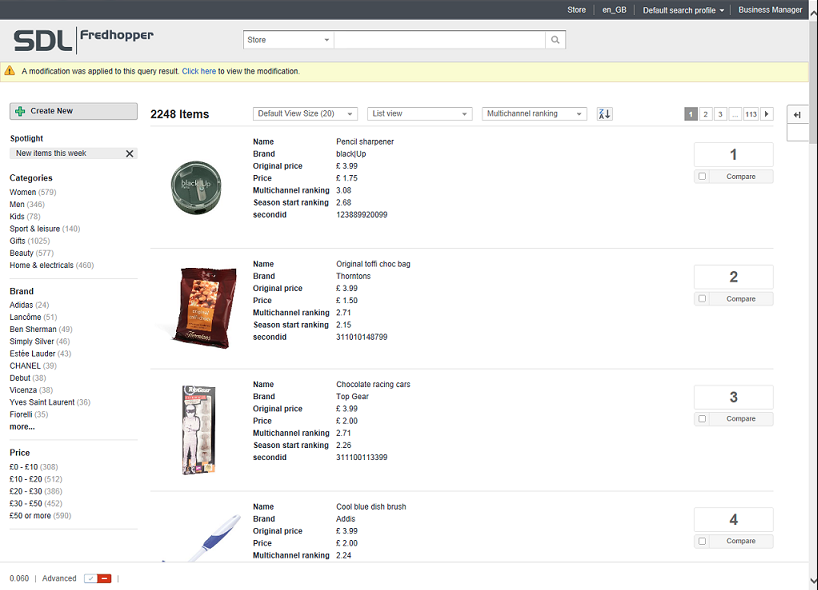Click the Chocolate racing cars product image
Image resolution: width=818 pixels, height=590 pixels.
[199, 430]
